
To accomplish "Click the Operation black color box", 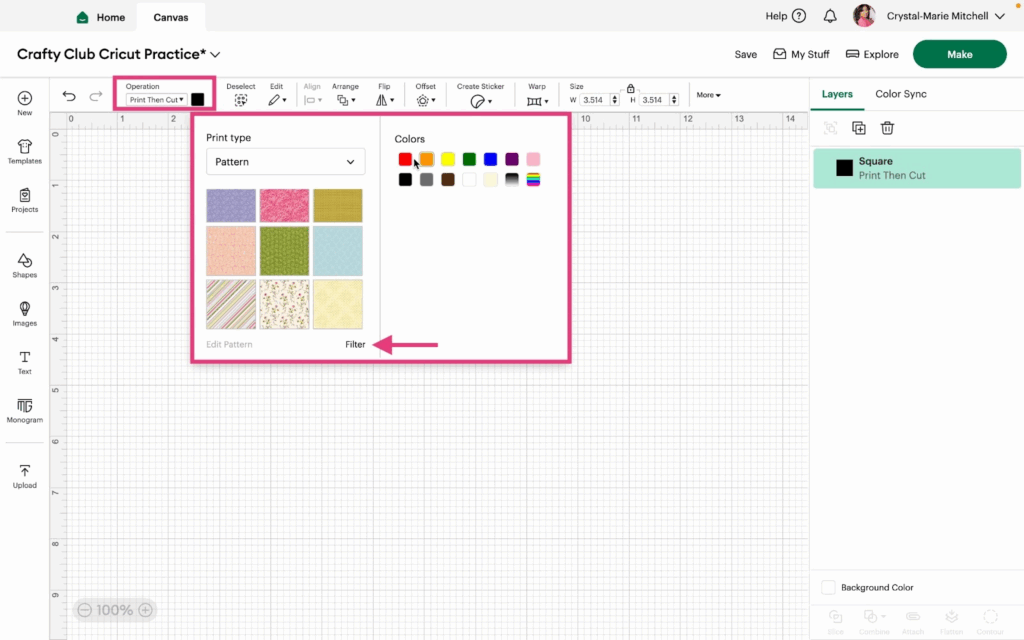I will pyautogui.click(x=197, y=99).
